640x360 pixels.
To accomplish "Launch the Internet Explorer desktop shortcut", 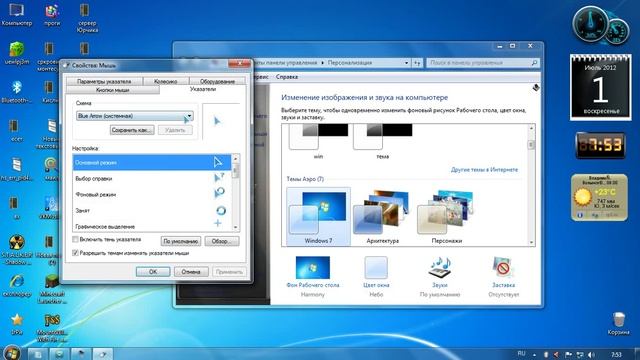I will coord(16,284).
